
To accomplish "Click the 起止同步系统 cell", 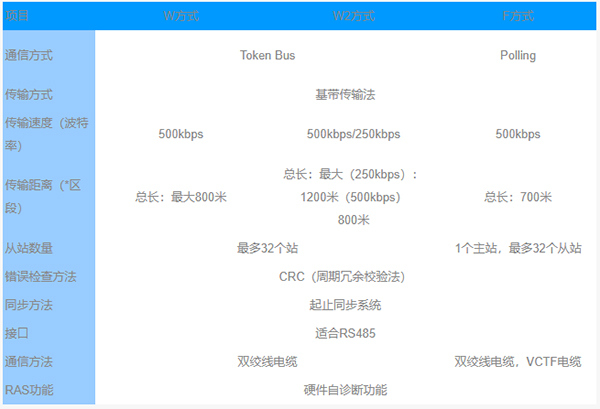I will pos(345,304).
